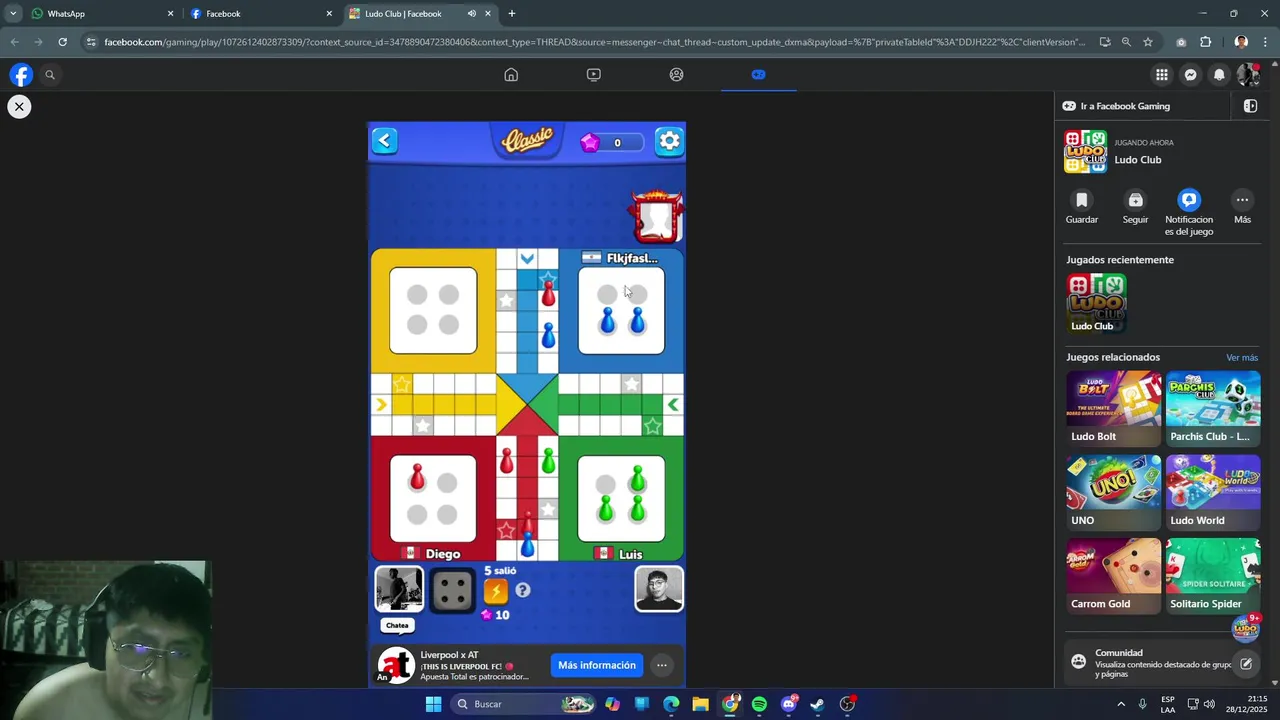1280x720 pixels.
Task: Click the Flkjfasl... player name
Action: pos(632,258)
